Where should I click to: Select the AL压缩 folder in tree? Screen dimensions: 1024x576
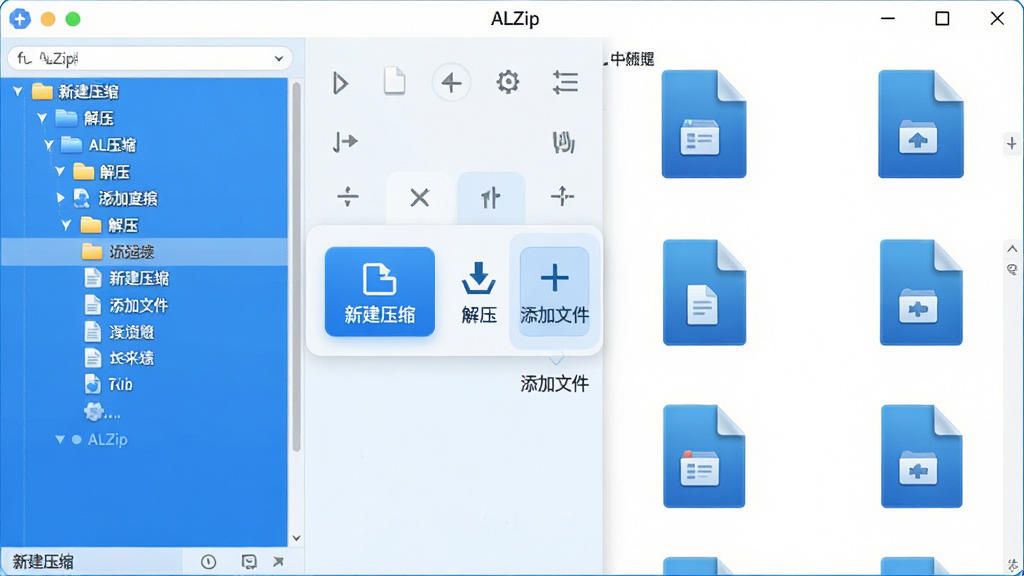click(x=98, y=145)
